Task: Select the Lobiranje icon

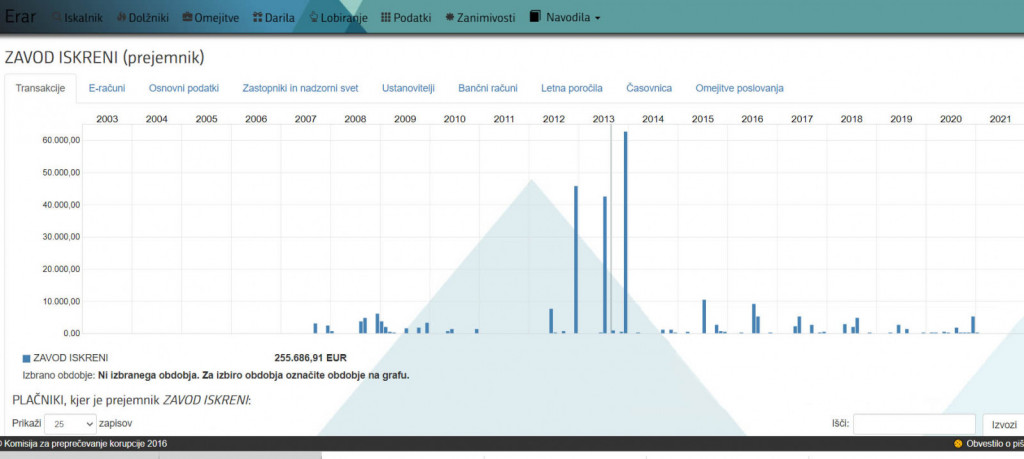Action: click(x=314, y=18)
